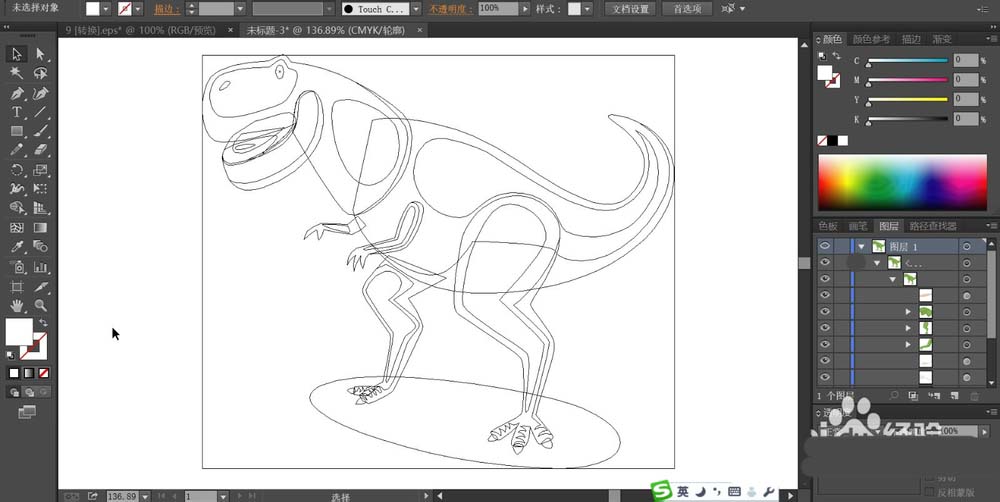Select the Column Graph tool

tap(40, 267)
